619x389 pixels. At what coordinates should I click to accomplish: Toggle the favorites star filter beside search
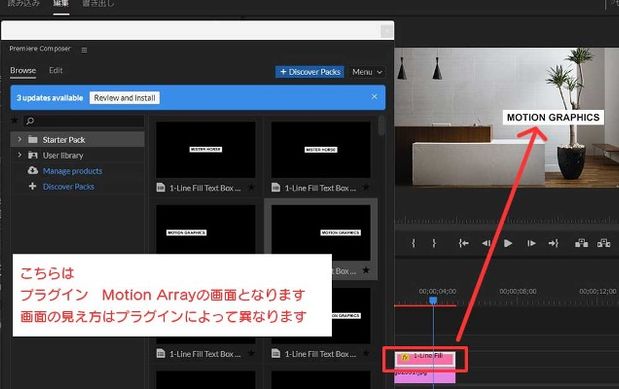tap(15, 120)
